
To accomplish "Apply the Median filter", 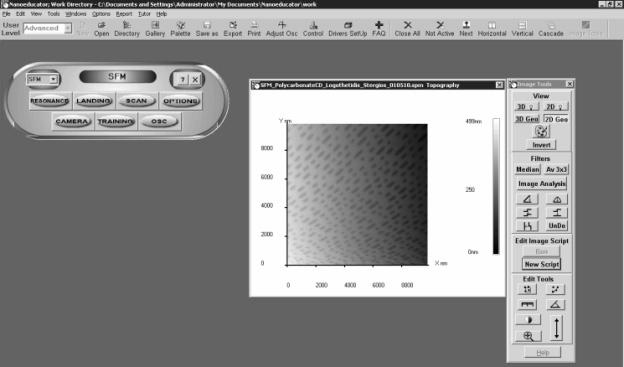I will point(527,169).
